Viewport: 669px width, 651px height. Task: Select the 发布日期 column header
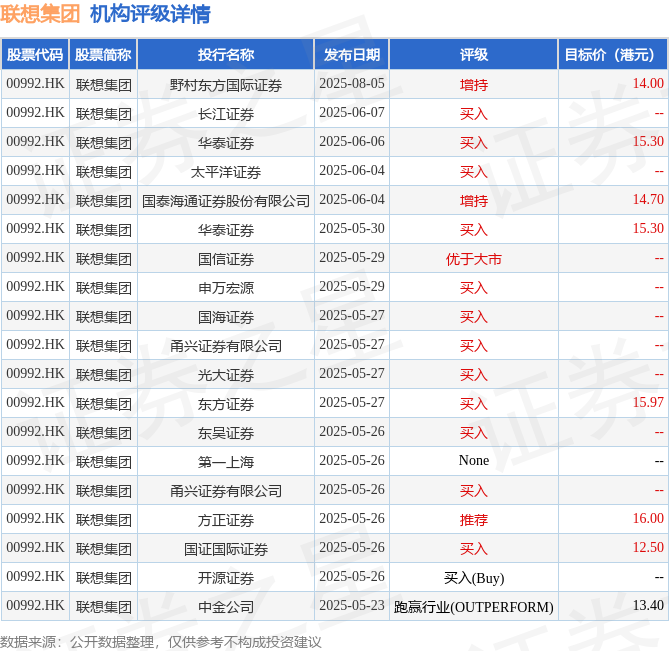(x=352, y=55)
